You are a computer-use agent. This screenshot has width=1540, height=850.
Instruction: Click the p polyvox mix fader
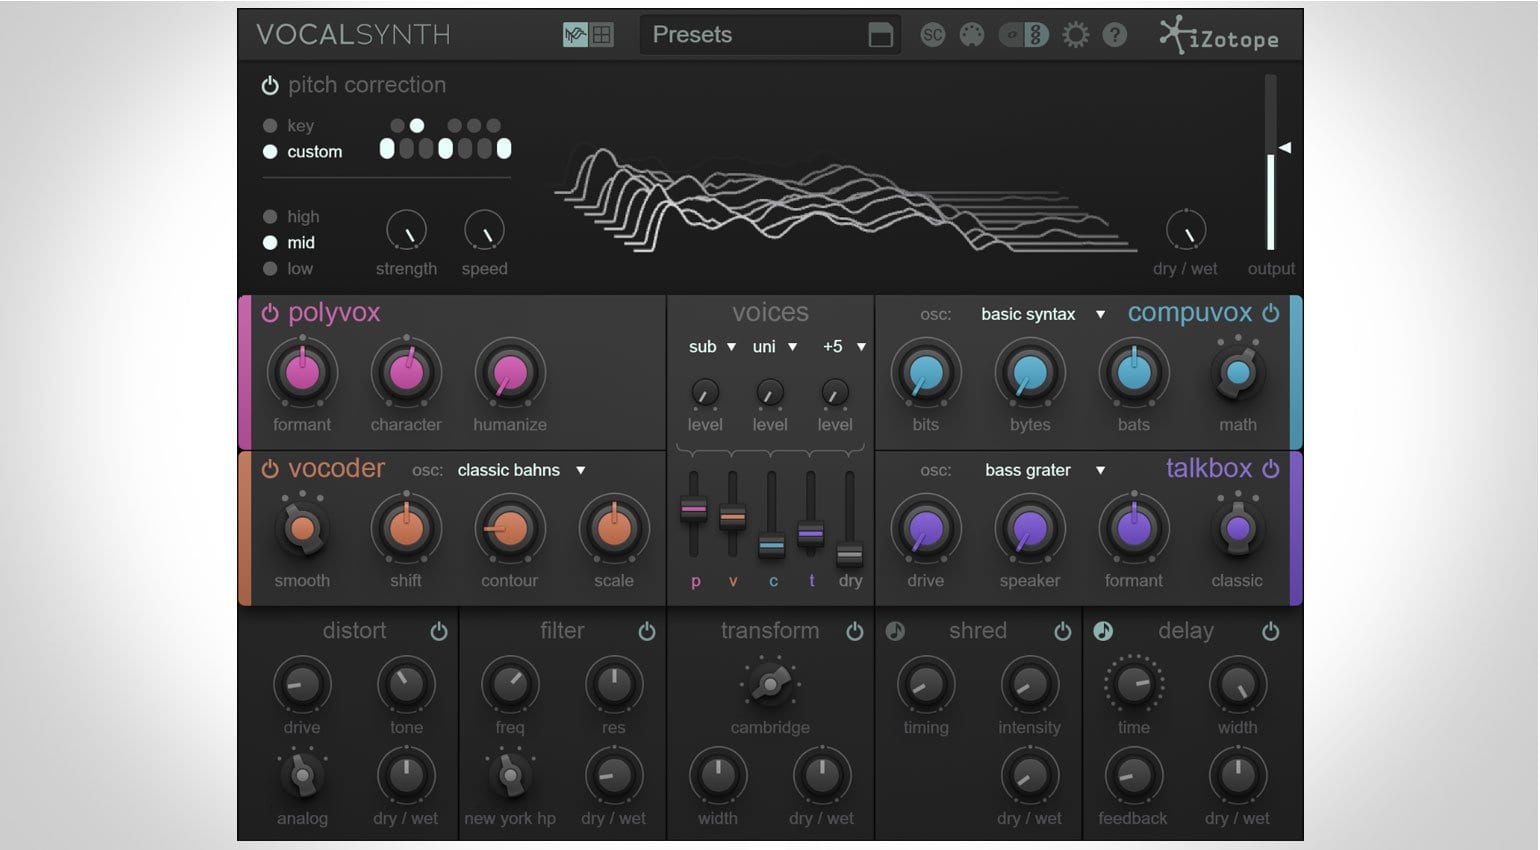pyautogui.click(x=693, y=510)
